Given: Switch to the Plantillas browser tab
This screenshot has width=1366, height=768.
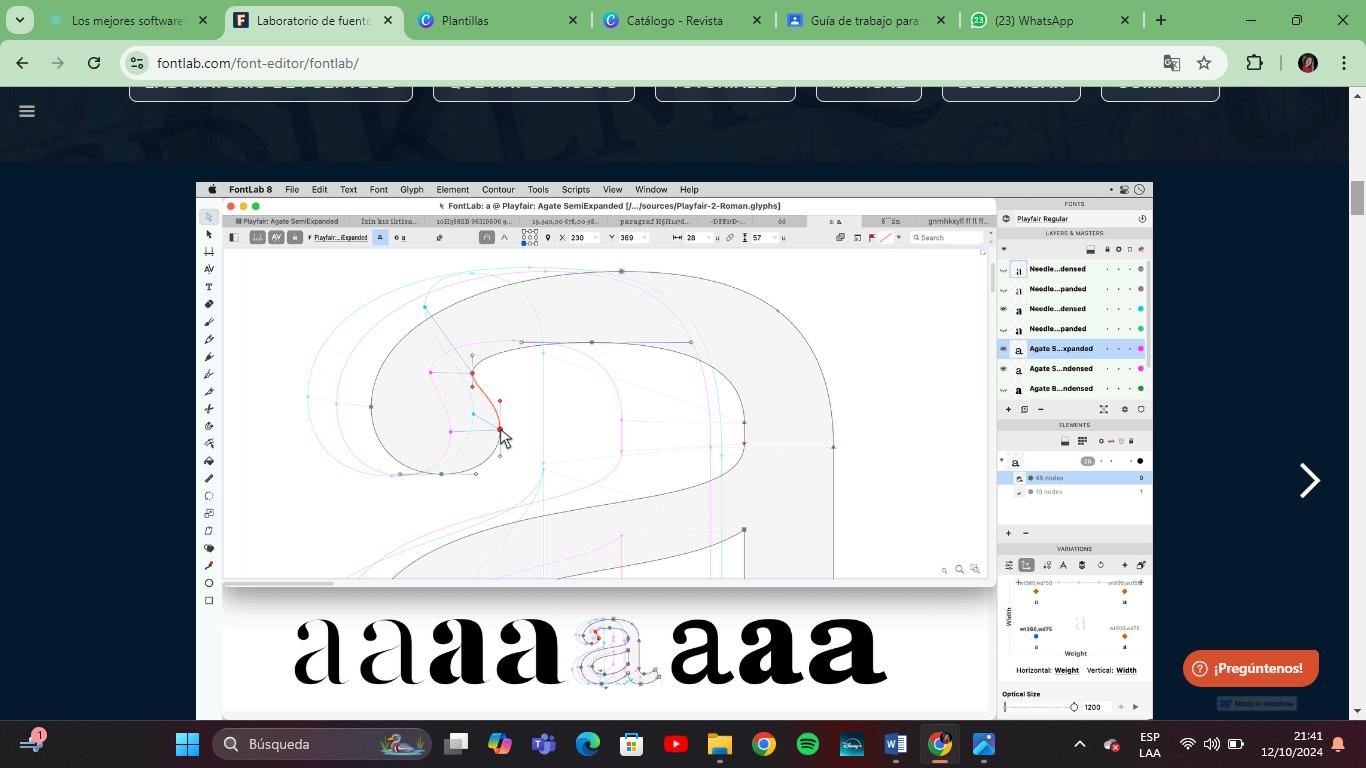Looking at the screenshot, I should (498, 20).
